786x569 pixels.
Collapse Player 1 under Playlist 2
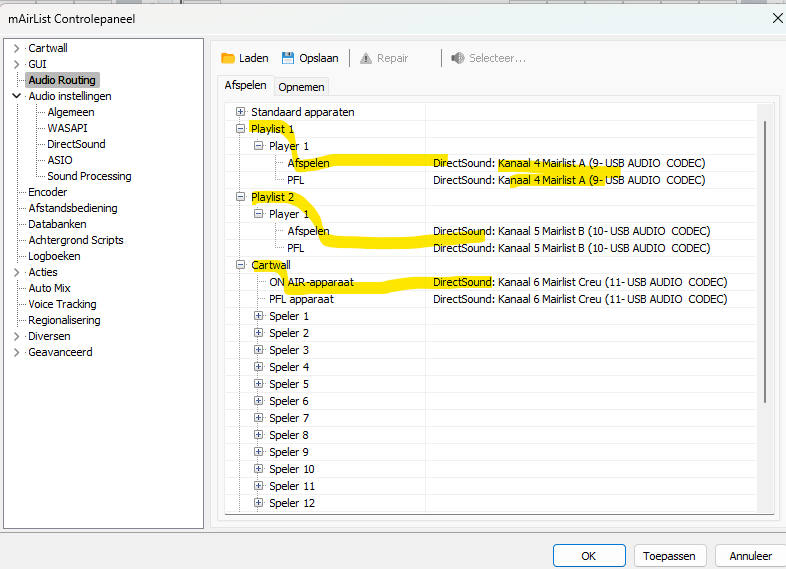point(259,214)
